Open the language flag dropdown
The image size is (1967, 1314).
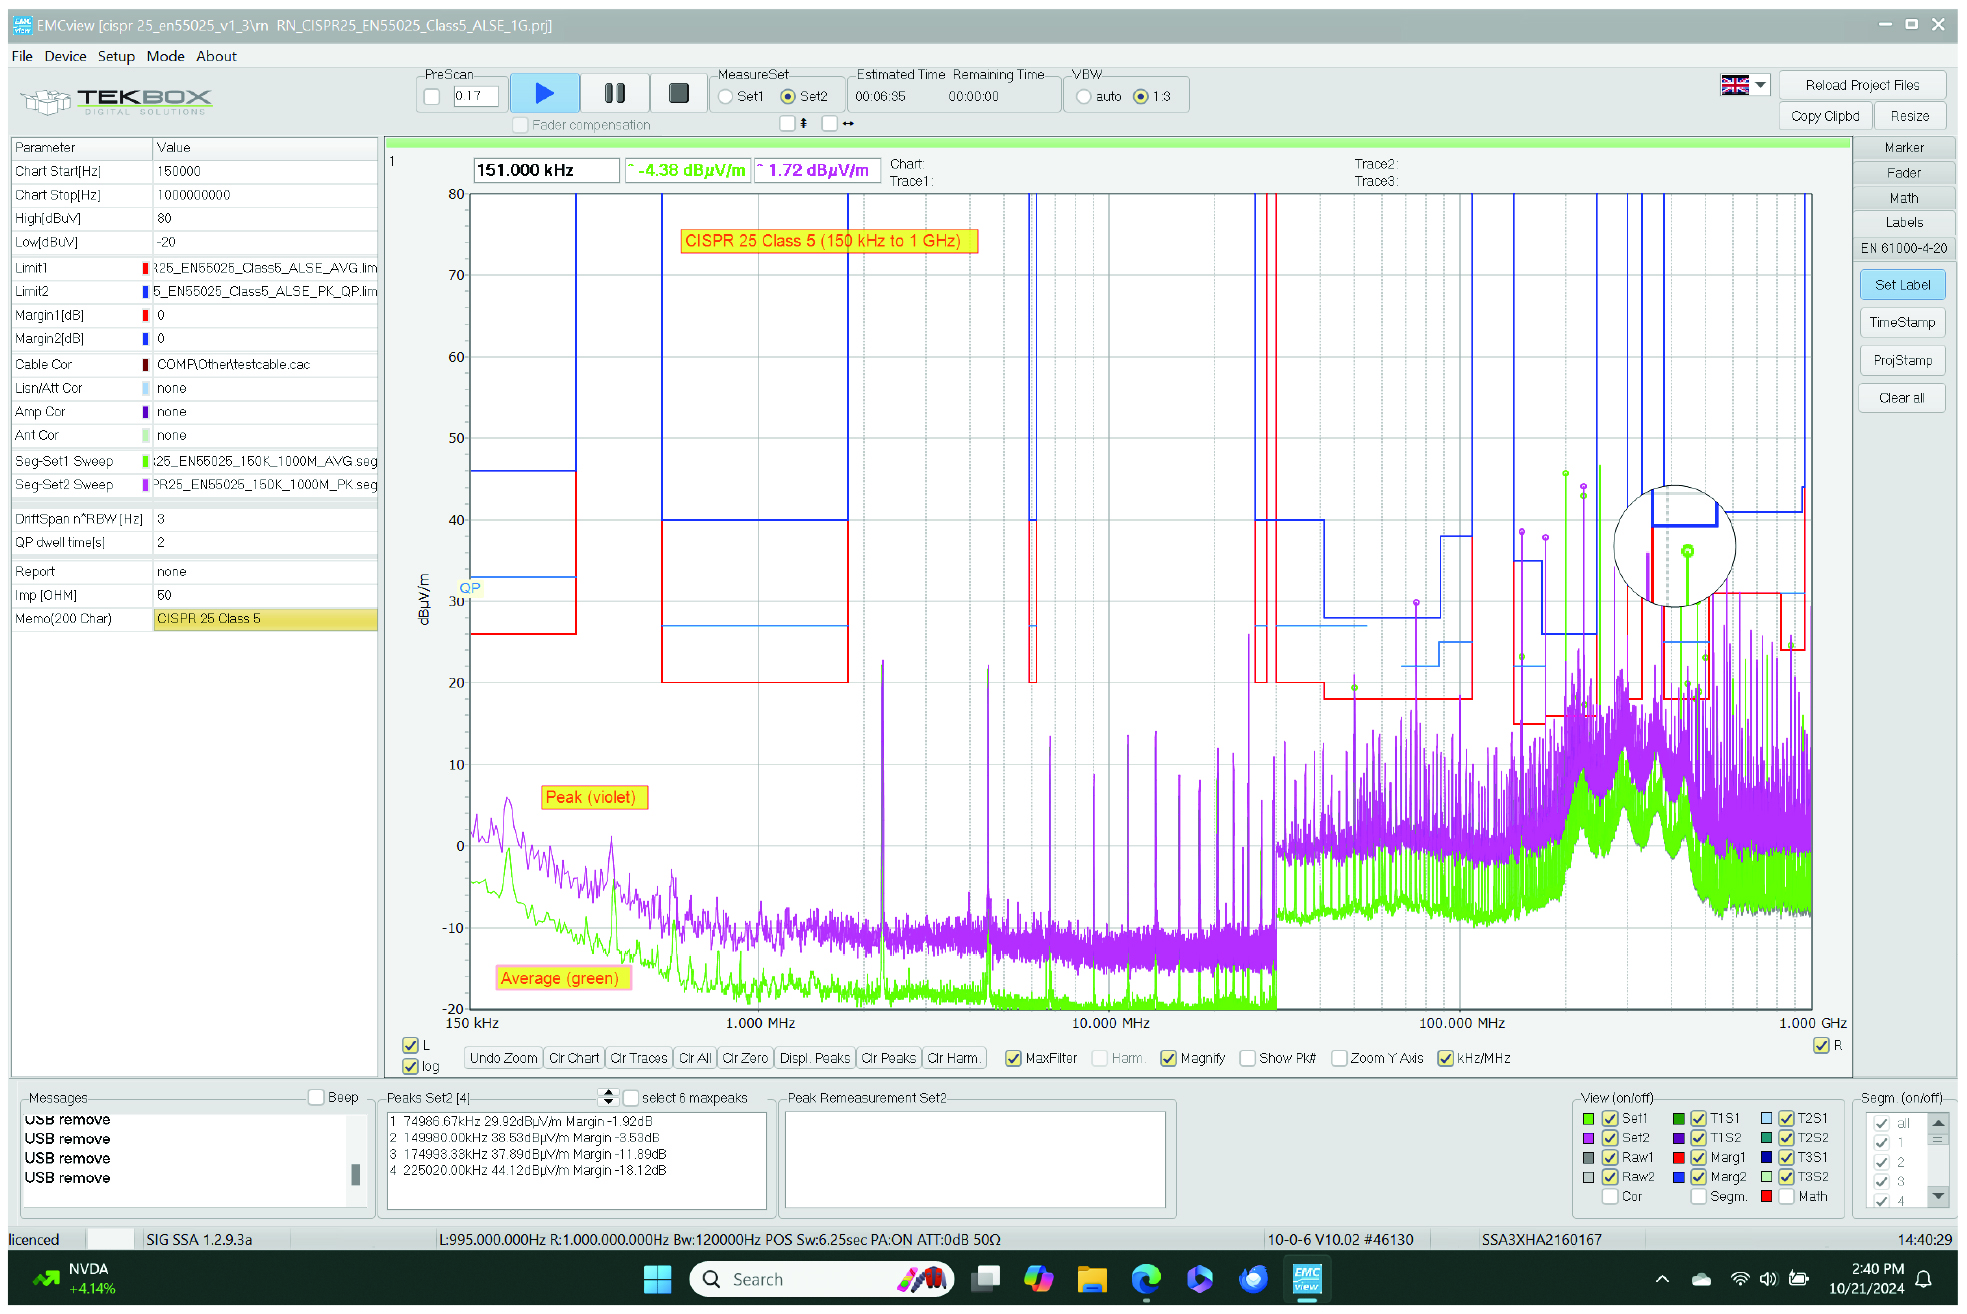point(1761,86)
